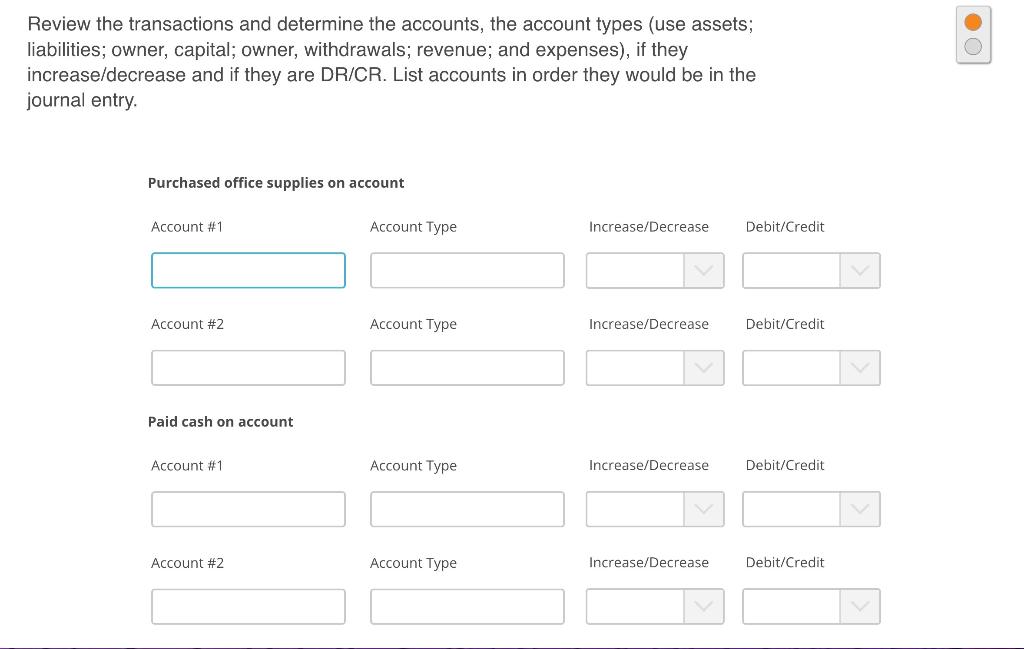Viewport: 1024px width, 649px height.
Task: Expand Debit/Credit dropdown for supplies Account #2
Action: 811,368
